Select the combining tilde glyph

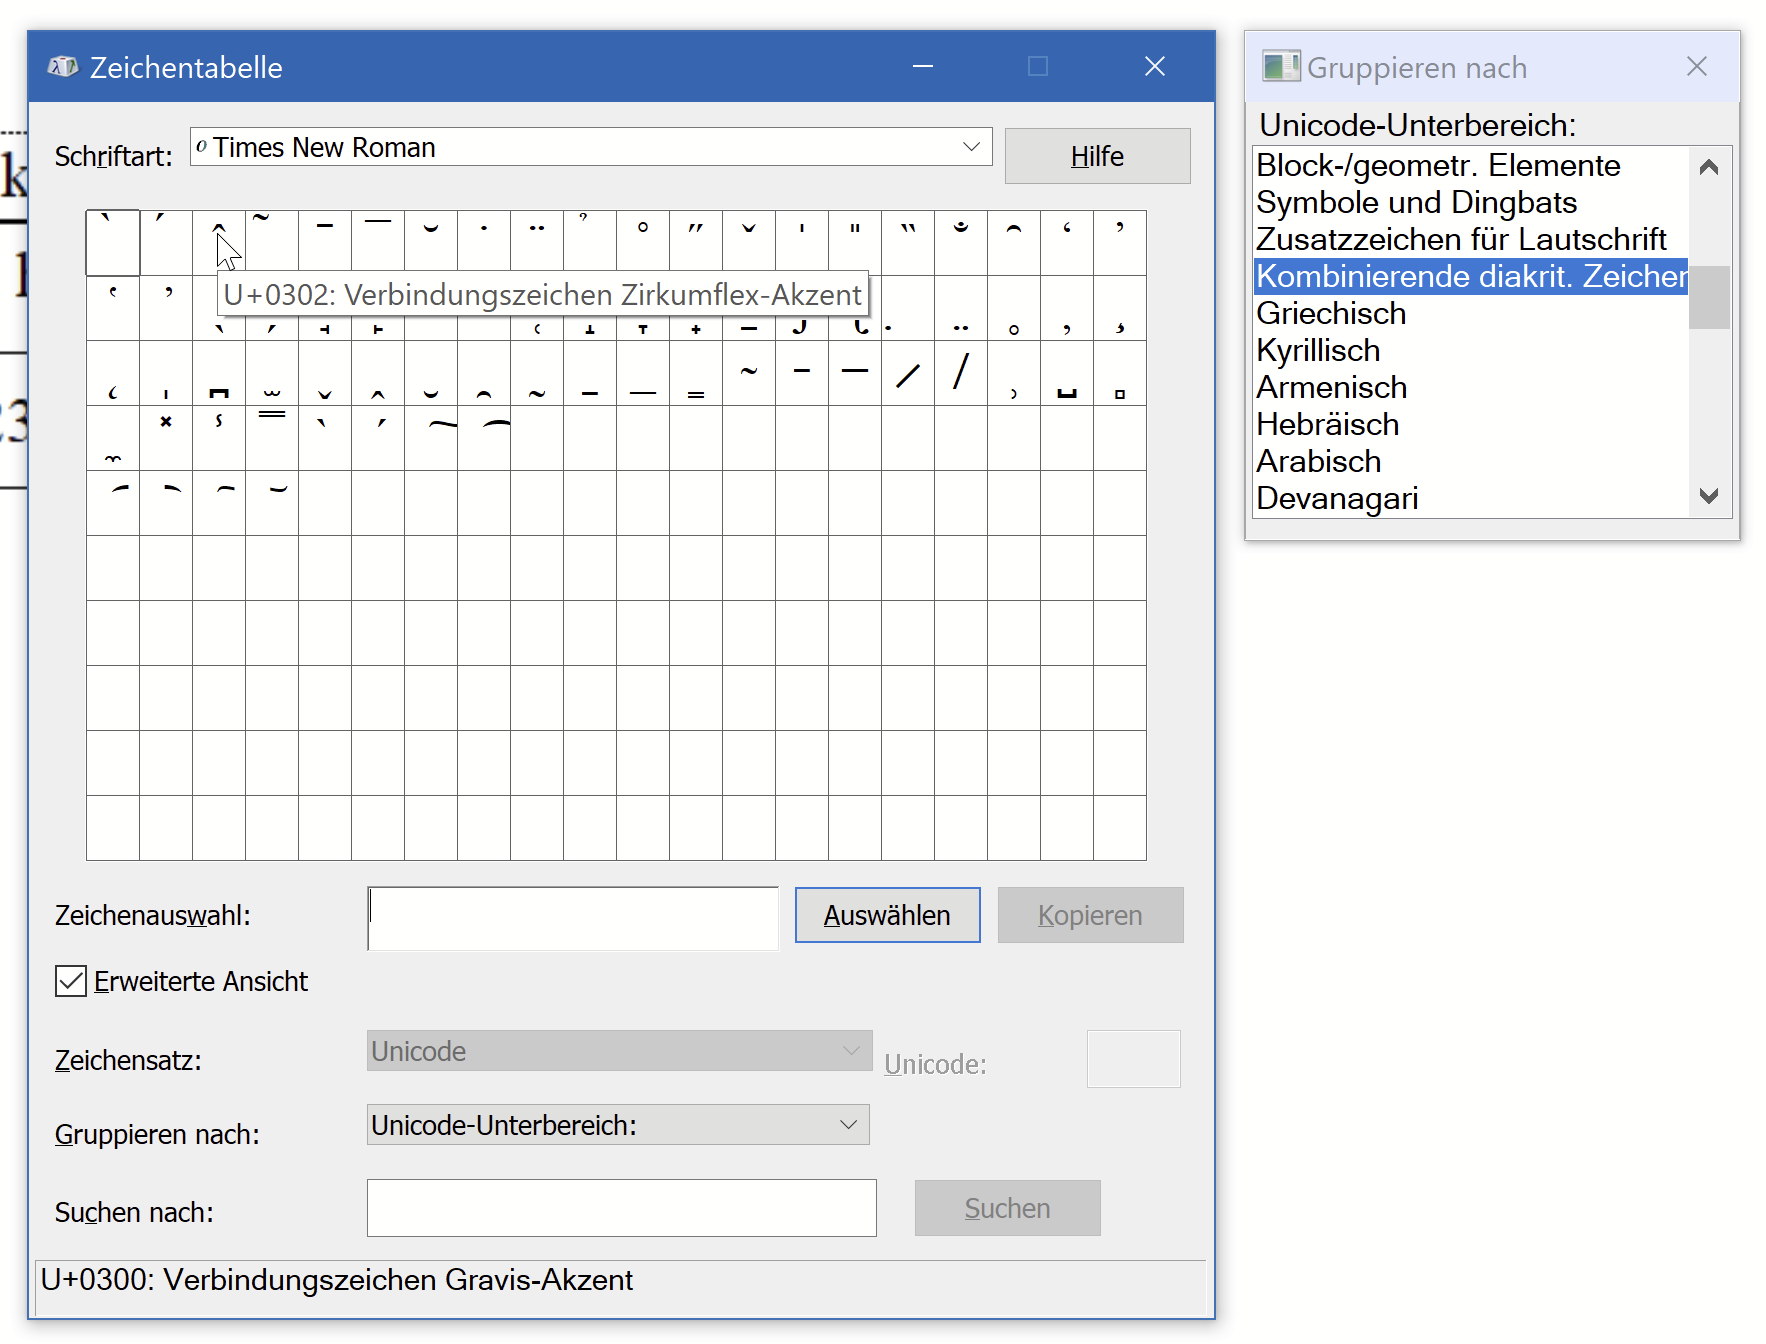point(272,242)
